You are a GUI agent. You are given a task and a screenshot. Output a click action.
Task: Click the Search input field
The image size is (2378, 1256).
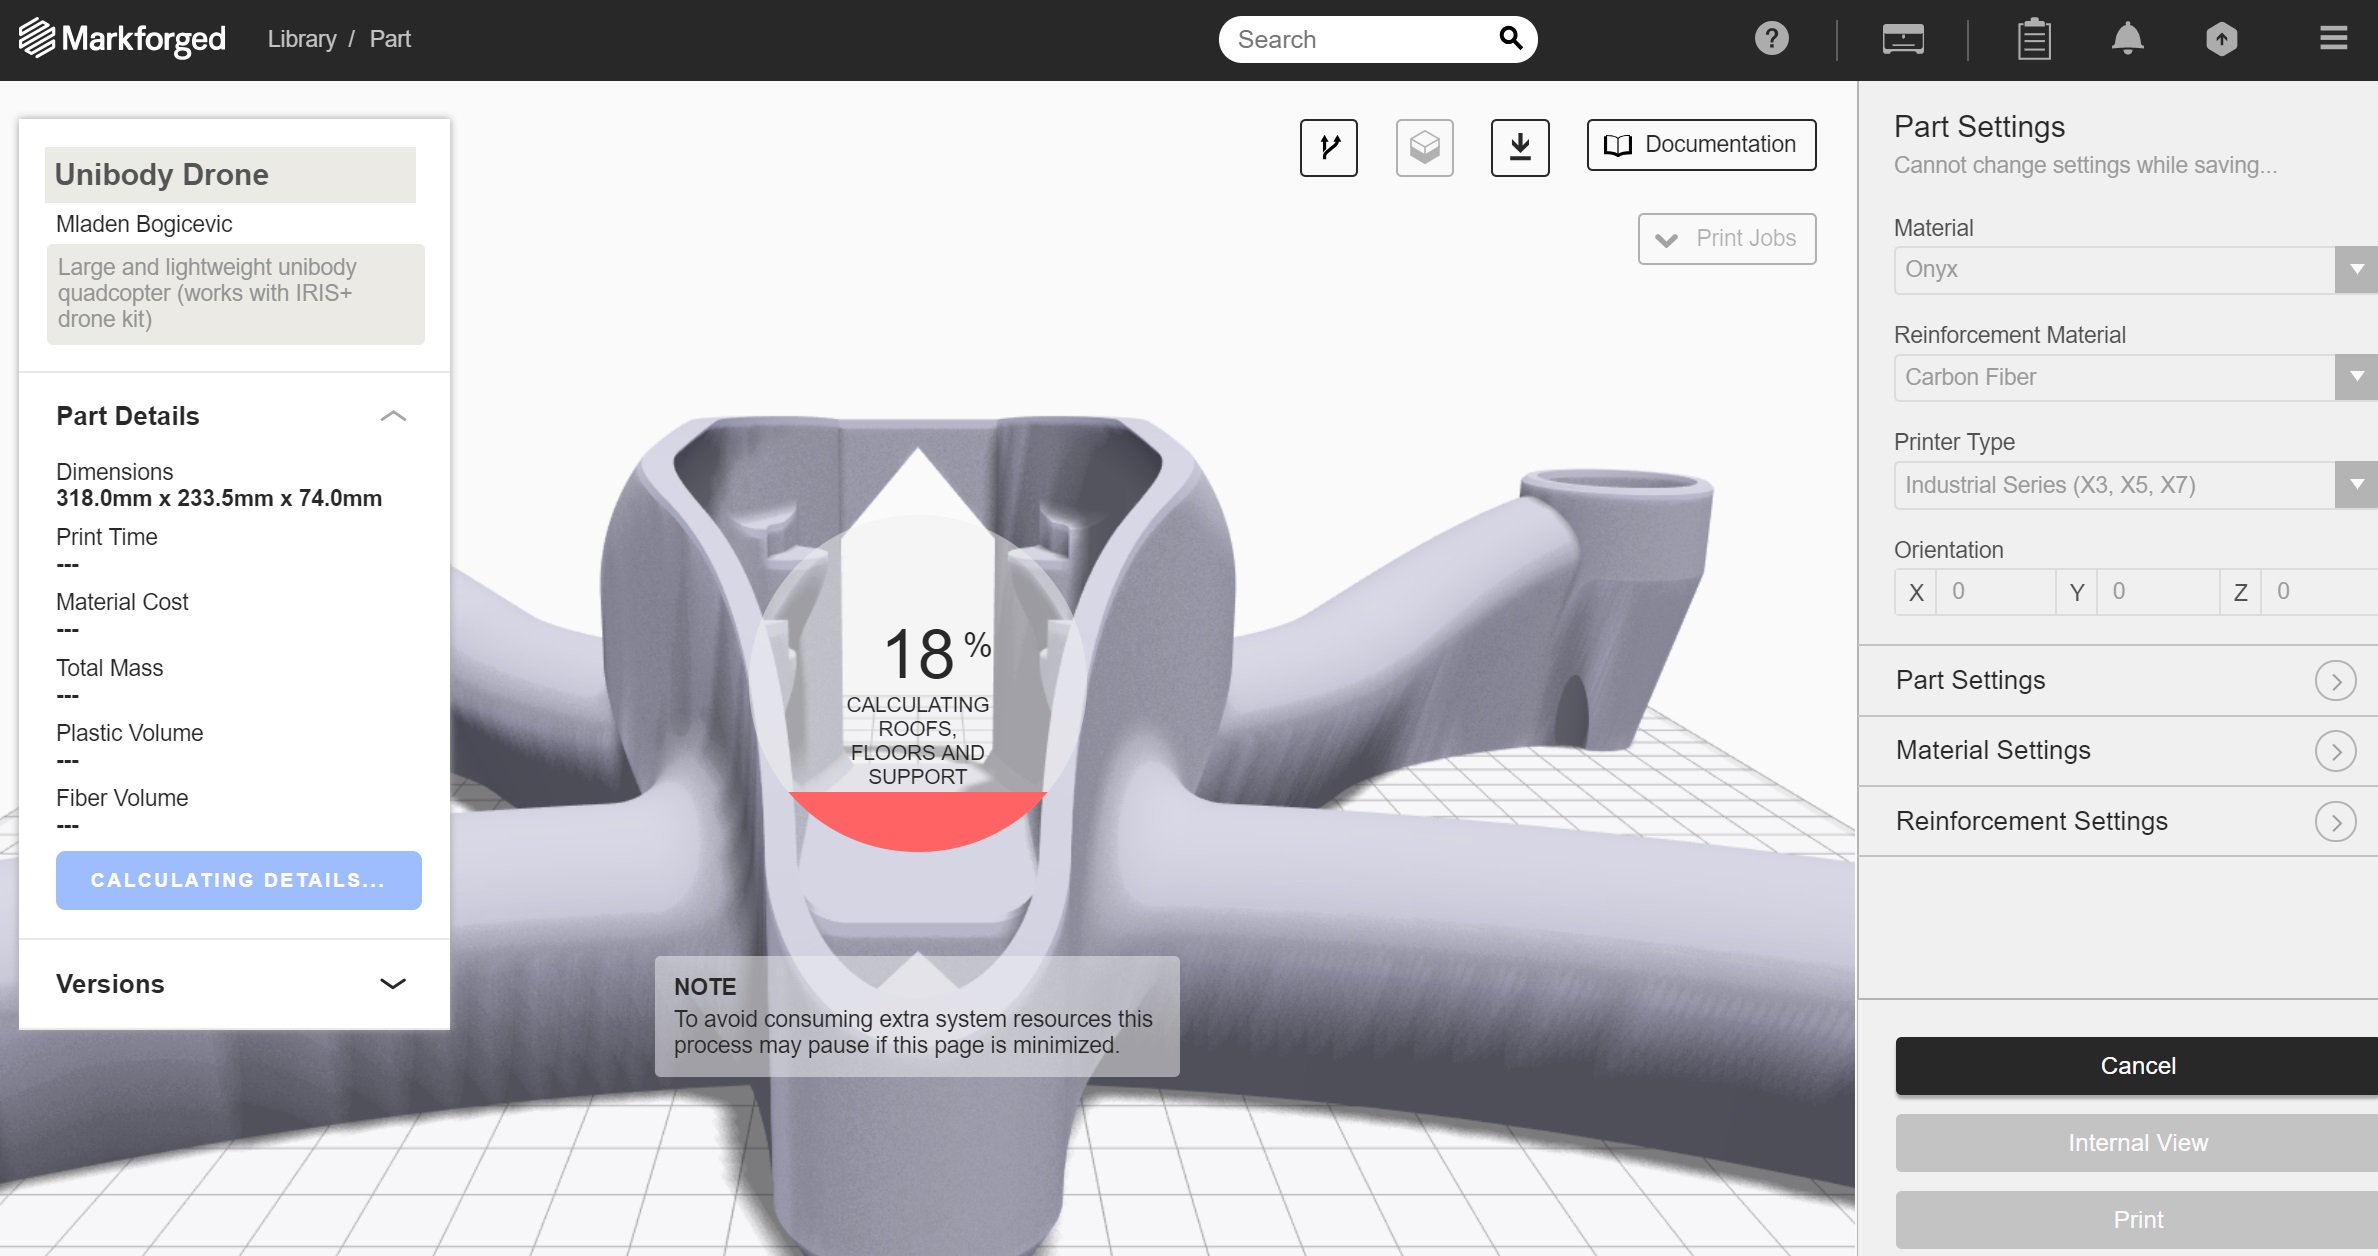1360,39
